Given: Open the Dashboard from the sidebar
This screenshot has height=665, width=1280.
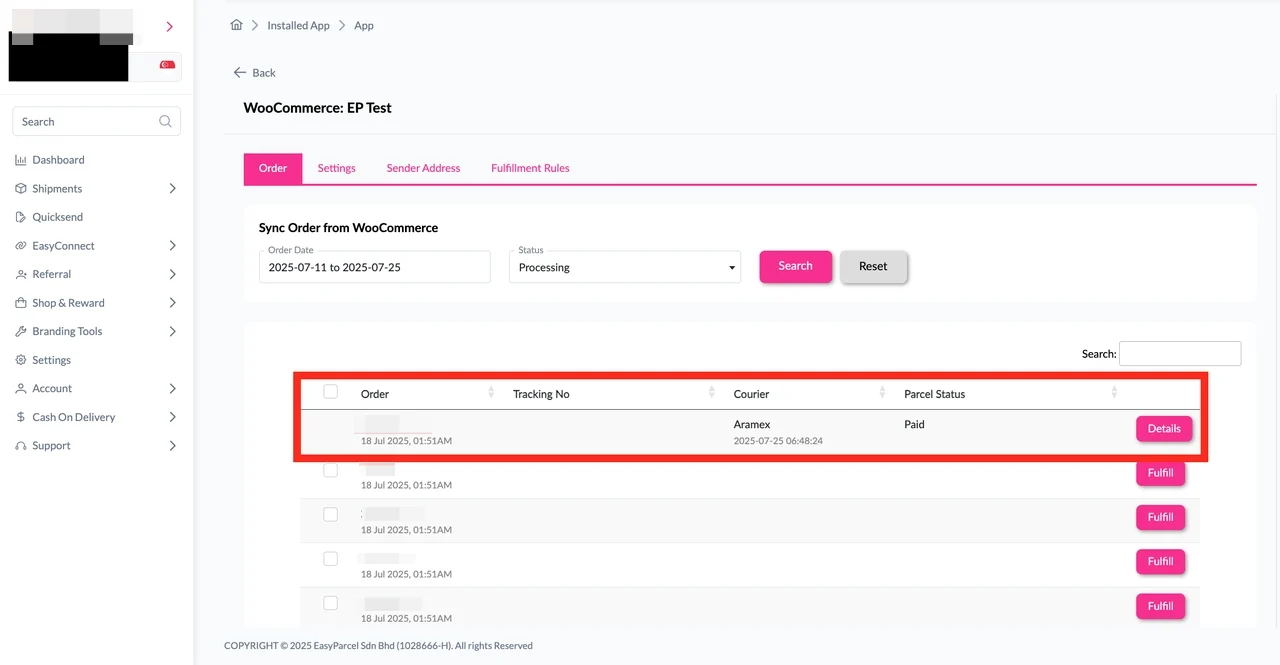Looking at the screenshot, I should pos(57,159).
